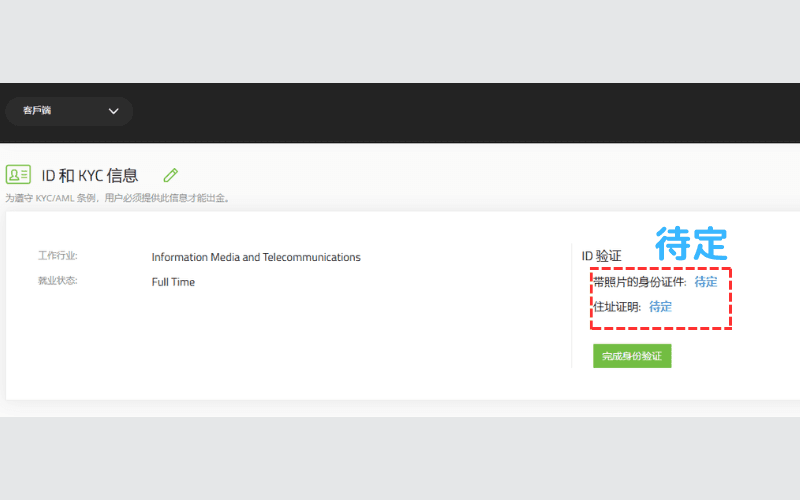Open 待定 status link for photo ID
Viewport: 800px width, 500px height.
pos(706,282)
